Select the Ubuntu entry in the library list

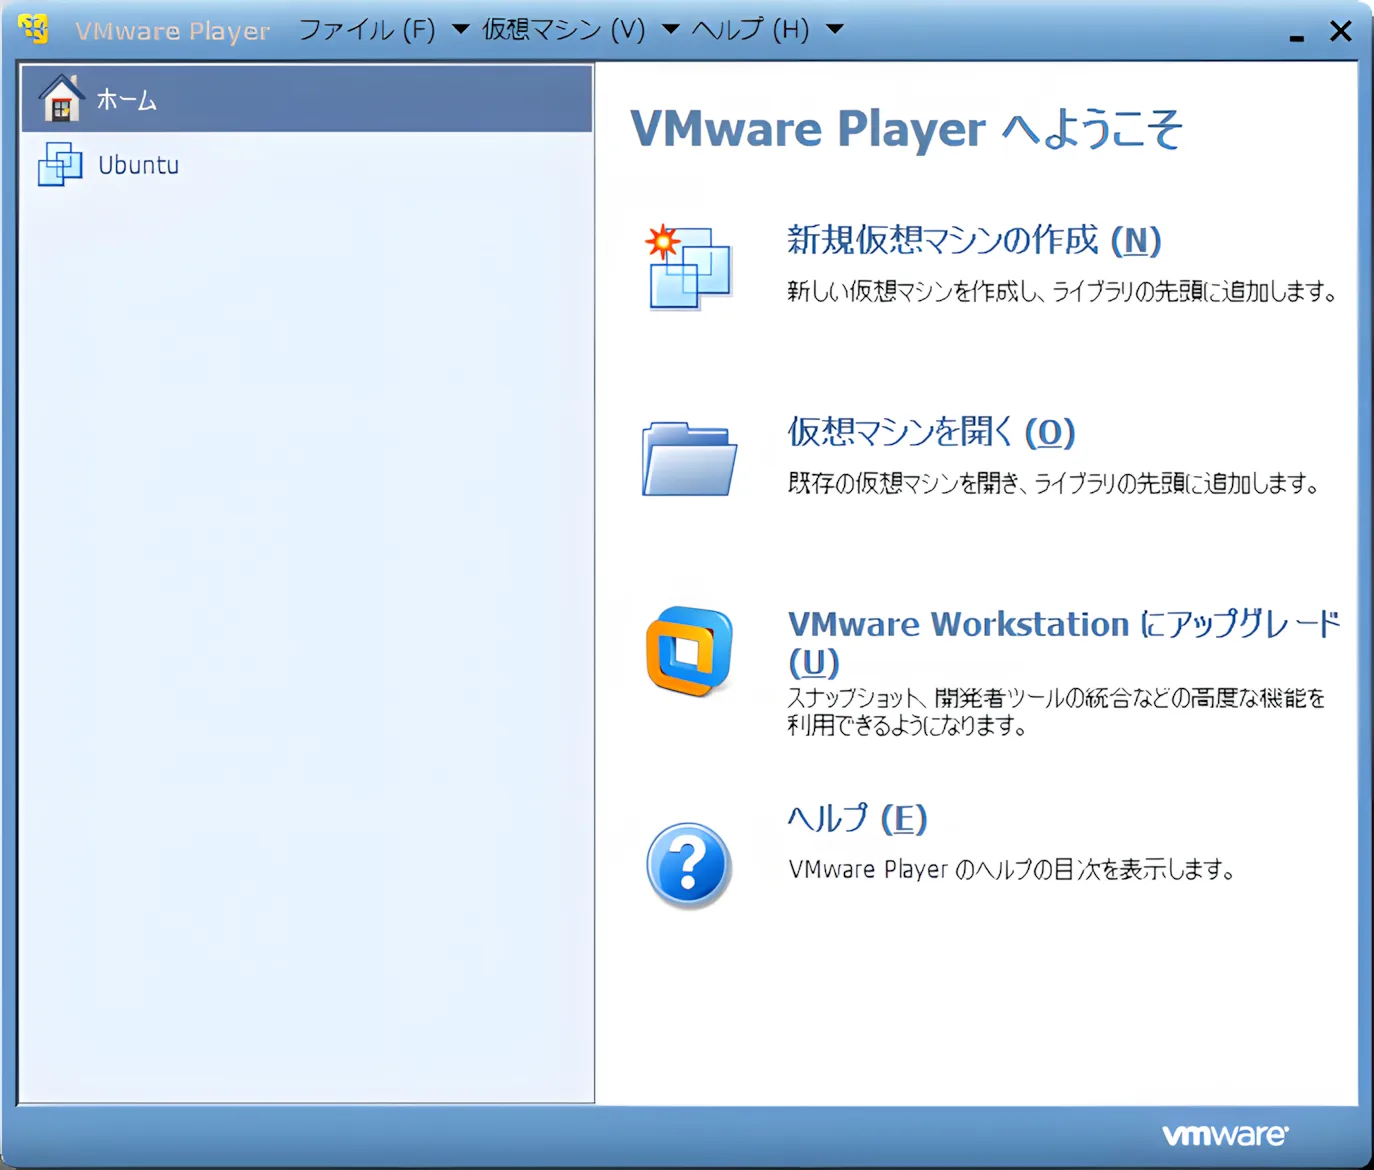[137, 165]
